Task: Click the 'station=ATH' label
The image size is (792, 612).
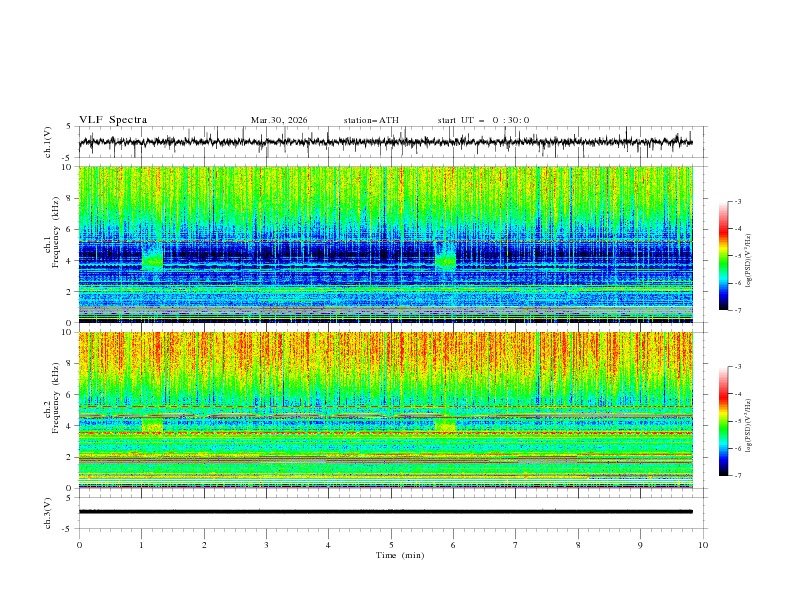Action: (x=371, y=120)
